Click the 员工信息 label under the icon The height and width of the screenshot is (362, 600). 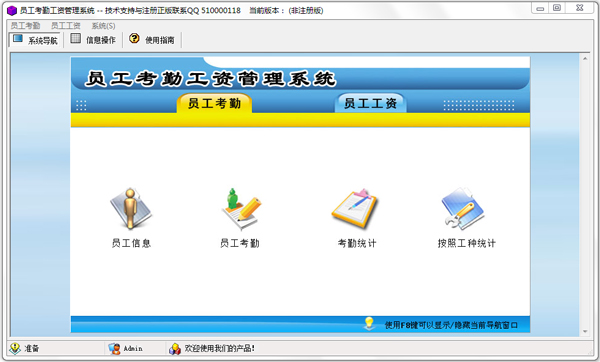[x=131, y=243]
